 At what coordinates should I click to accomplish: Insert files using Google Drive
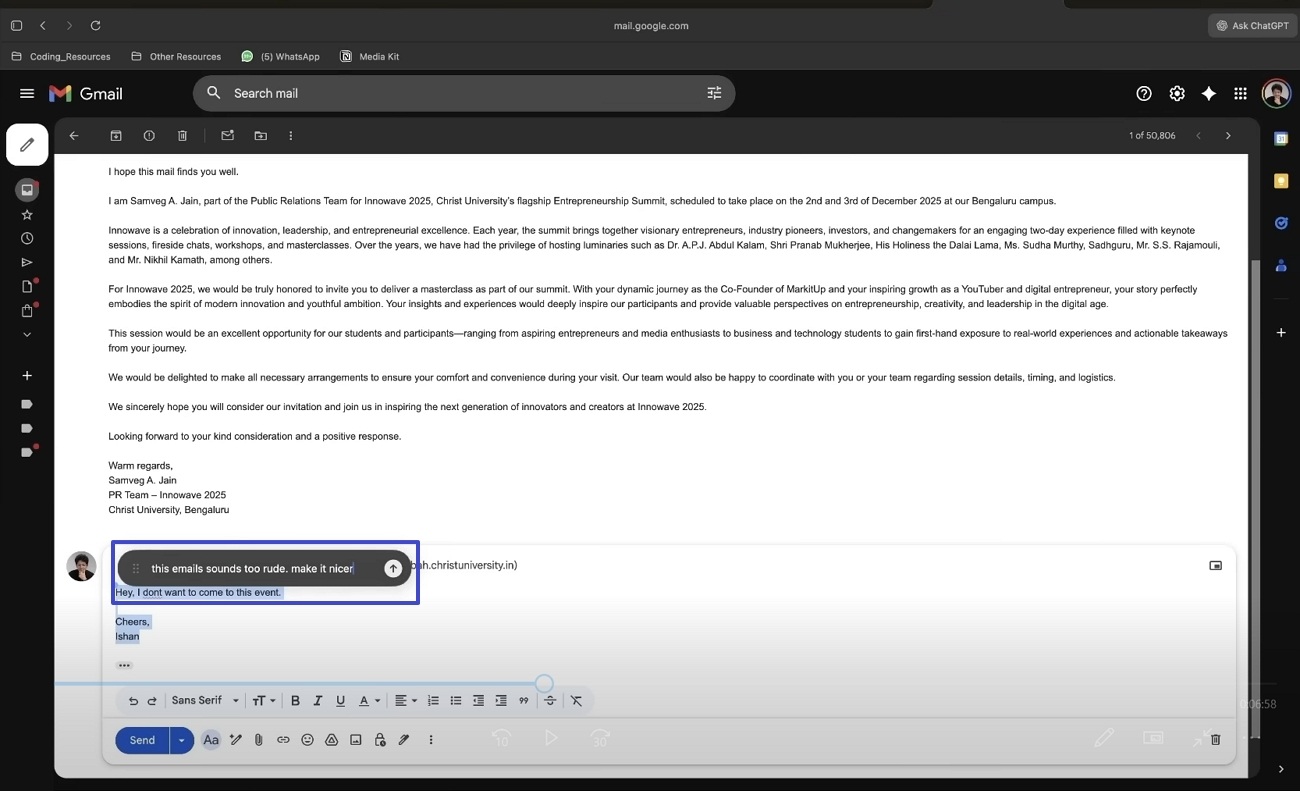(x=331, y=739)
